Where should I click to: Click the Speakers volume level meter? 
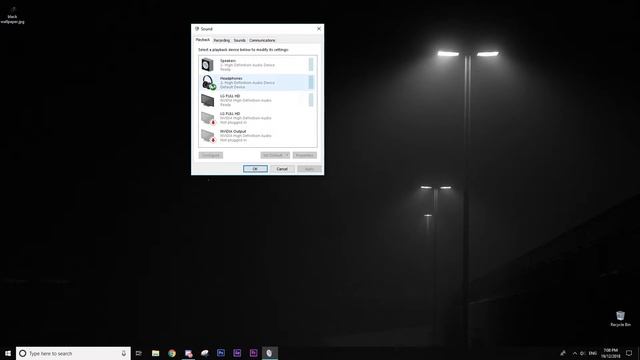click(311, 64)
